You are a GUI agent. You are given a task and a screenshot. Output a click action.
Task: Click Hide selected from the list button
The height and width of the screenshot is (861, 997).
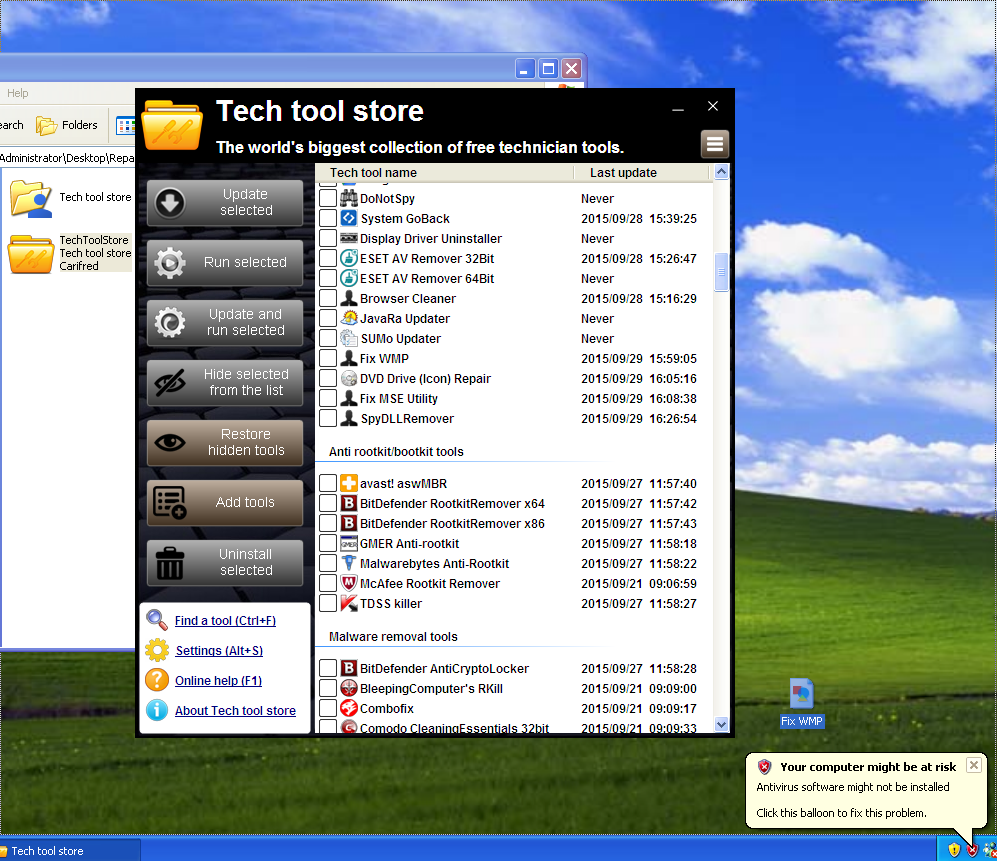225,383
